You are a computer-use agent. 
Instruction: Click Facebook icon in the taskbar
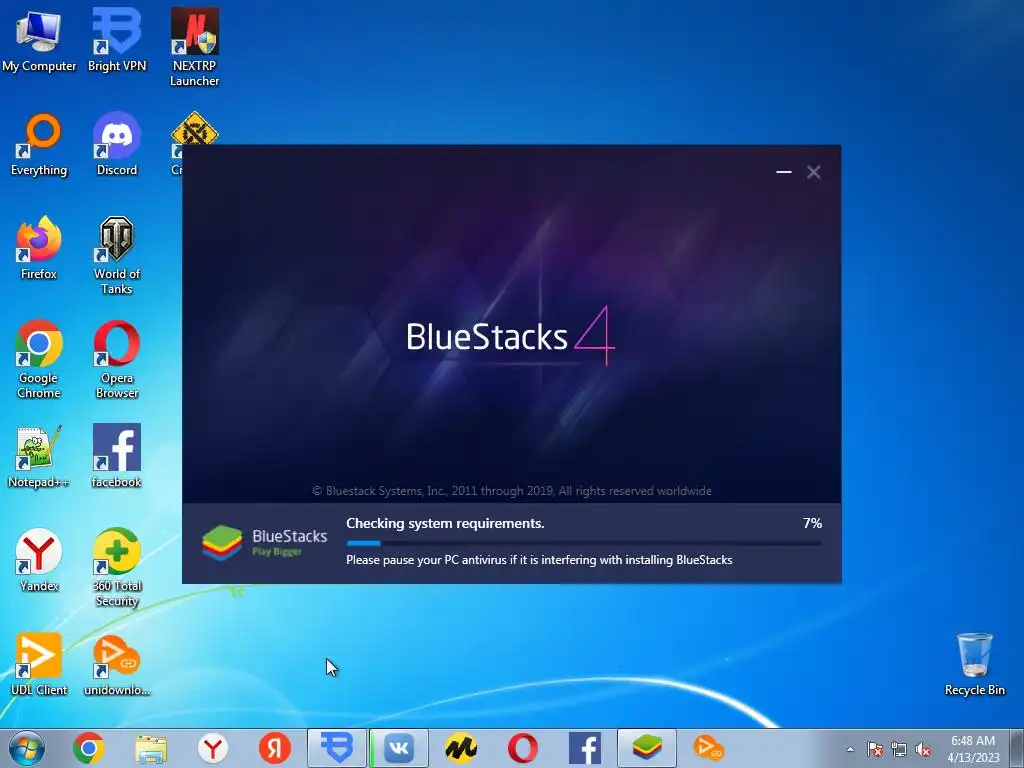584,748
